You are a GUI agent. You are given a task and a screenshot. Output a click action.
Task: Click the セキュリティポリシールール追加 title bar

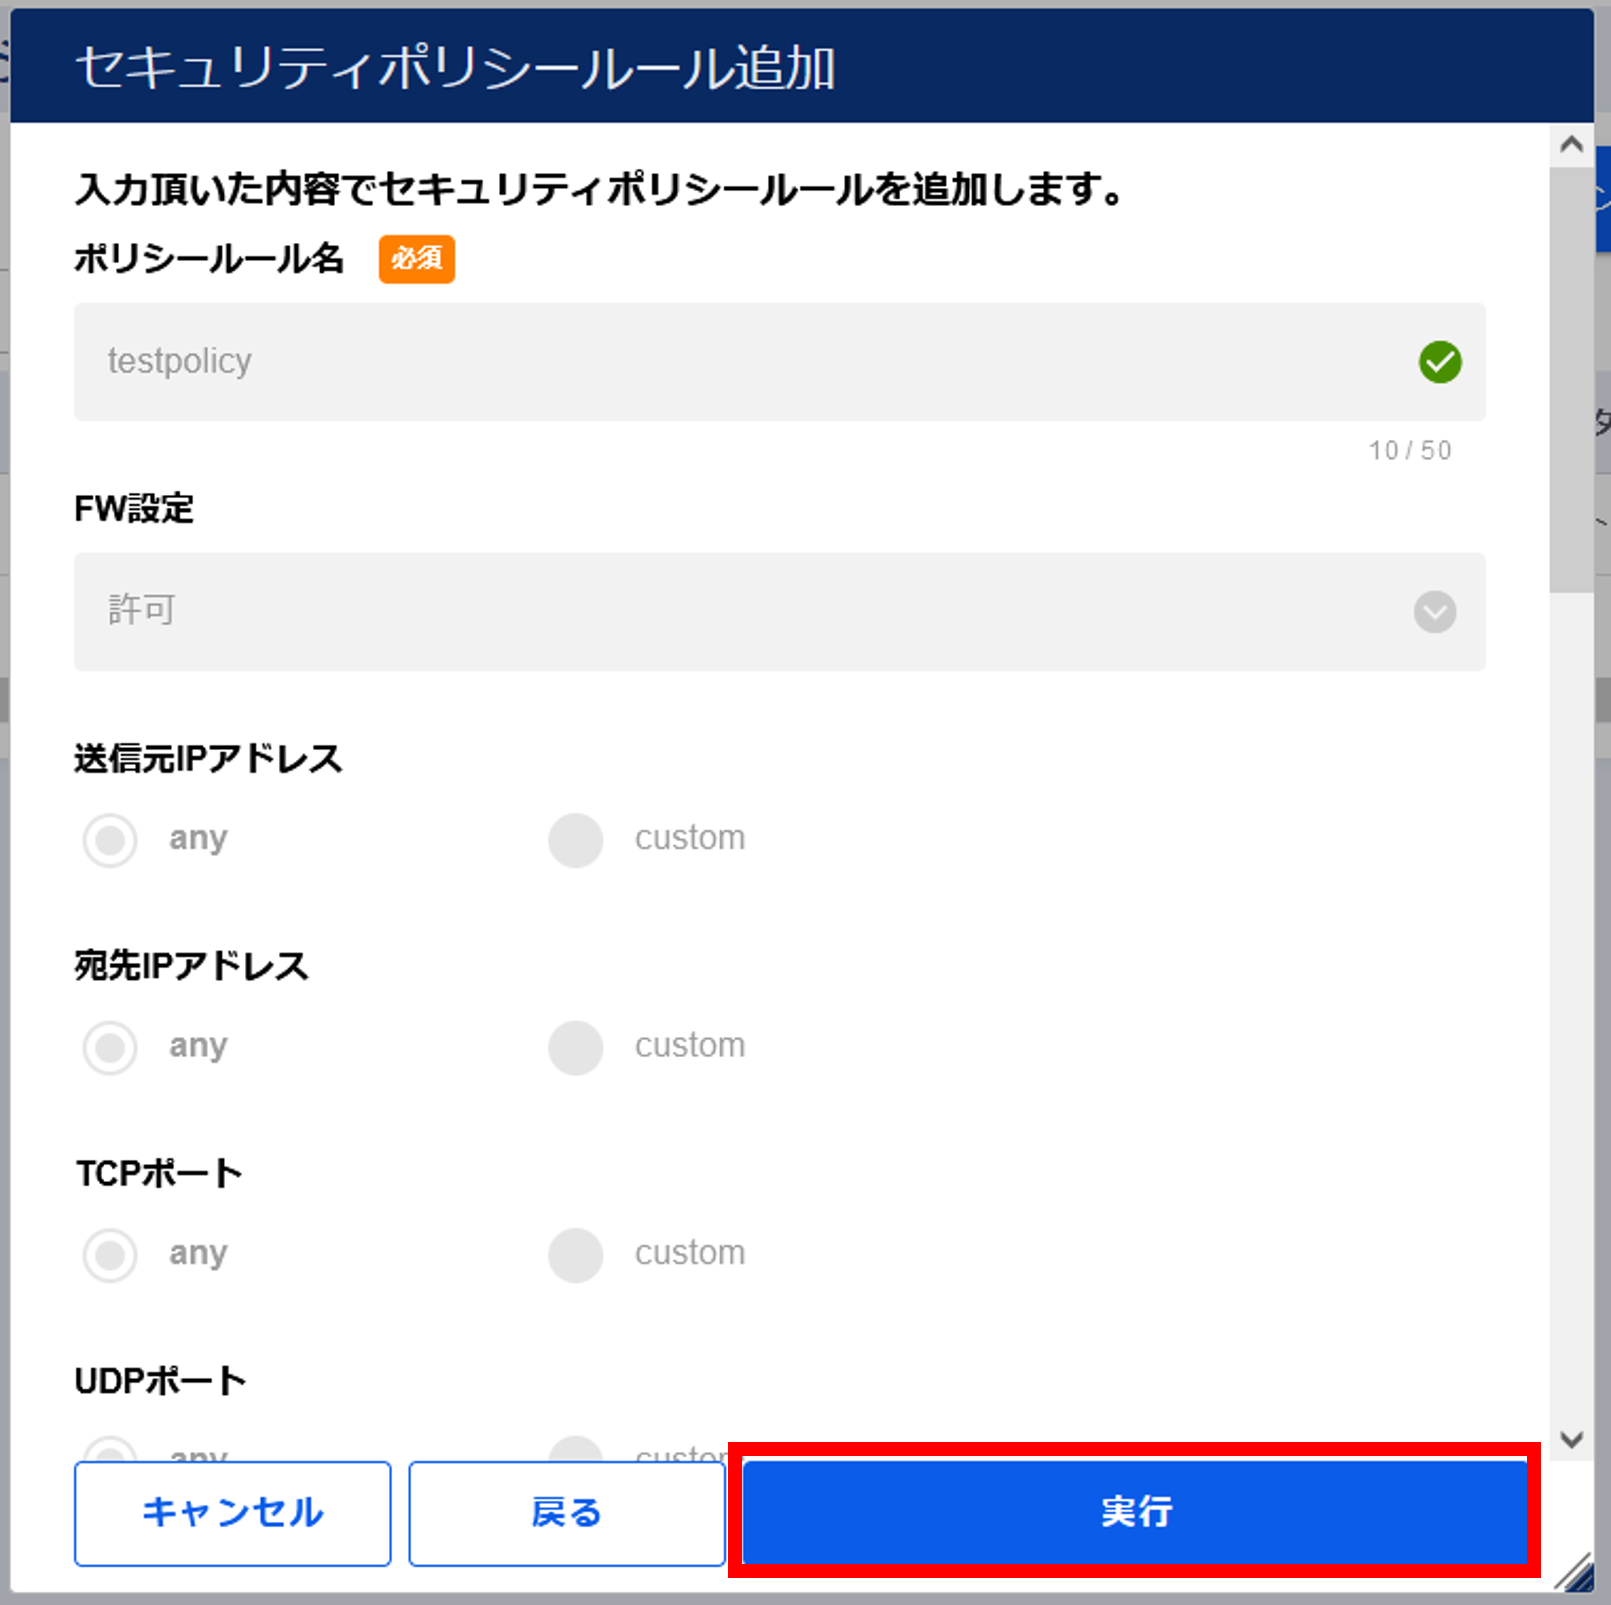(802, 66)
